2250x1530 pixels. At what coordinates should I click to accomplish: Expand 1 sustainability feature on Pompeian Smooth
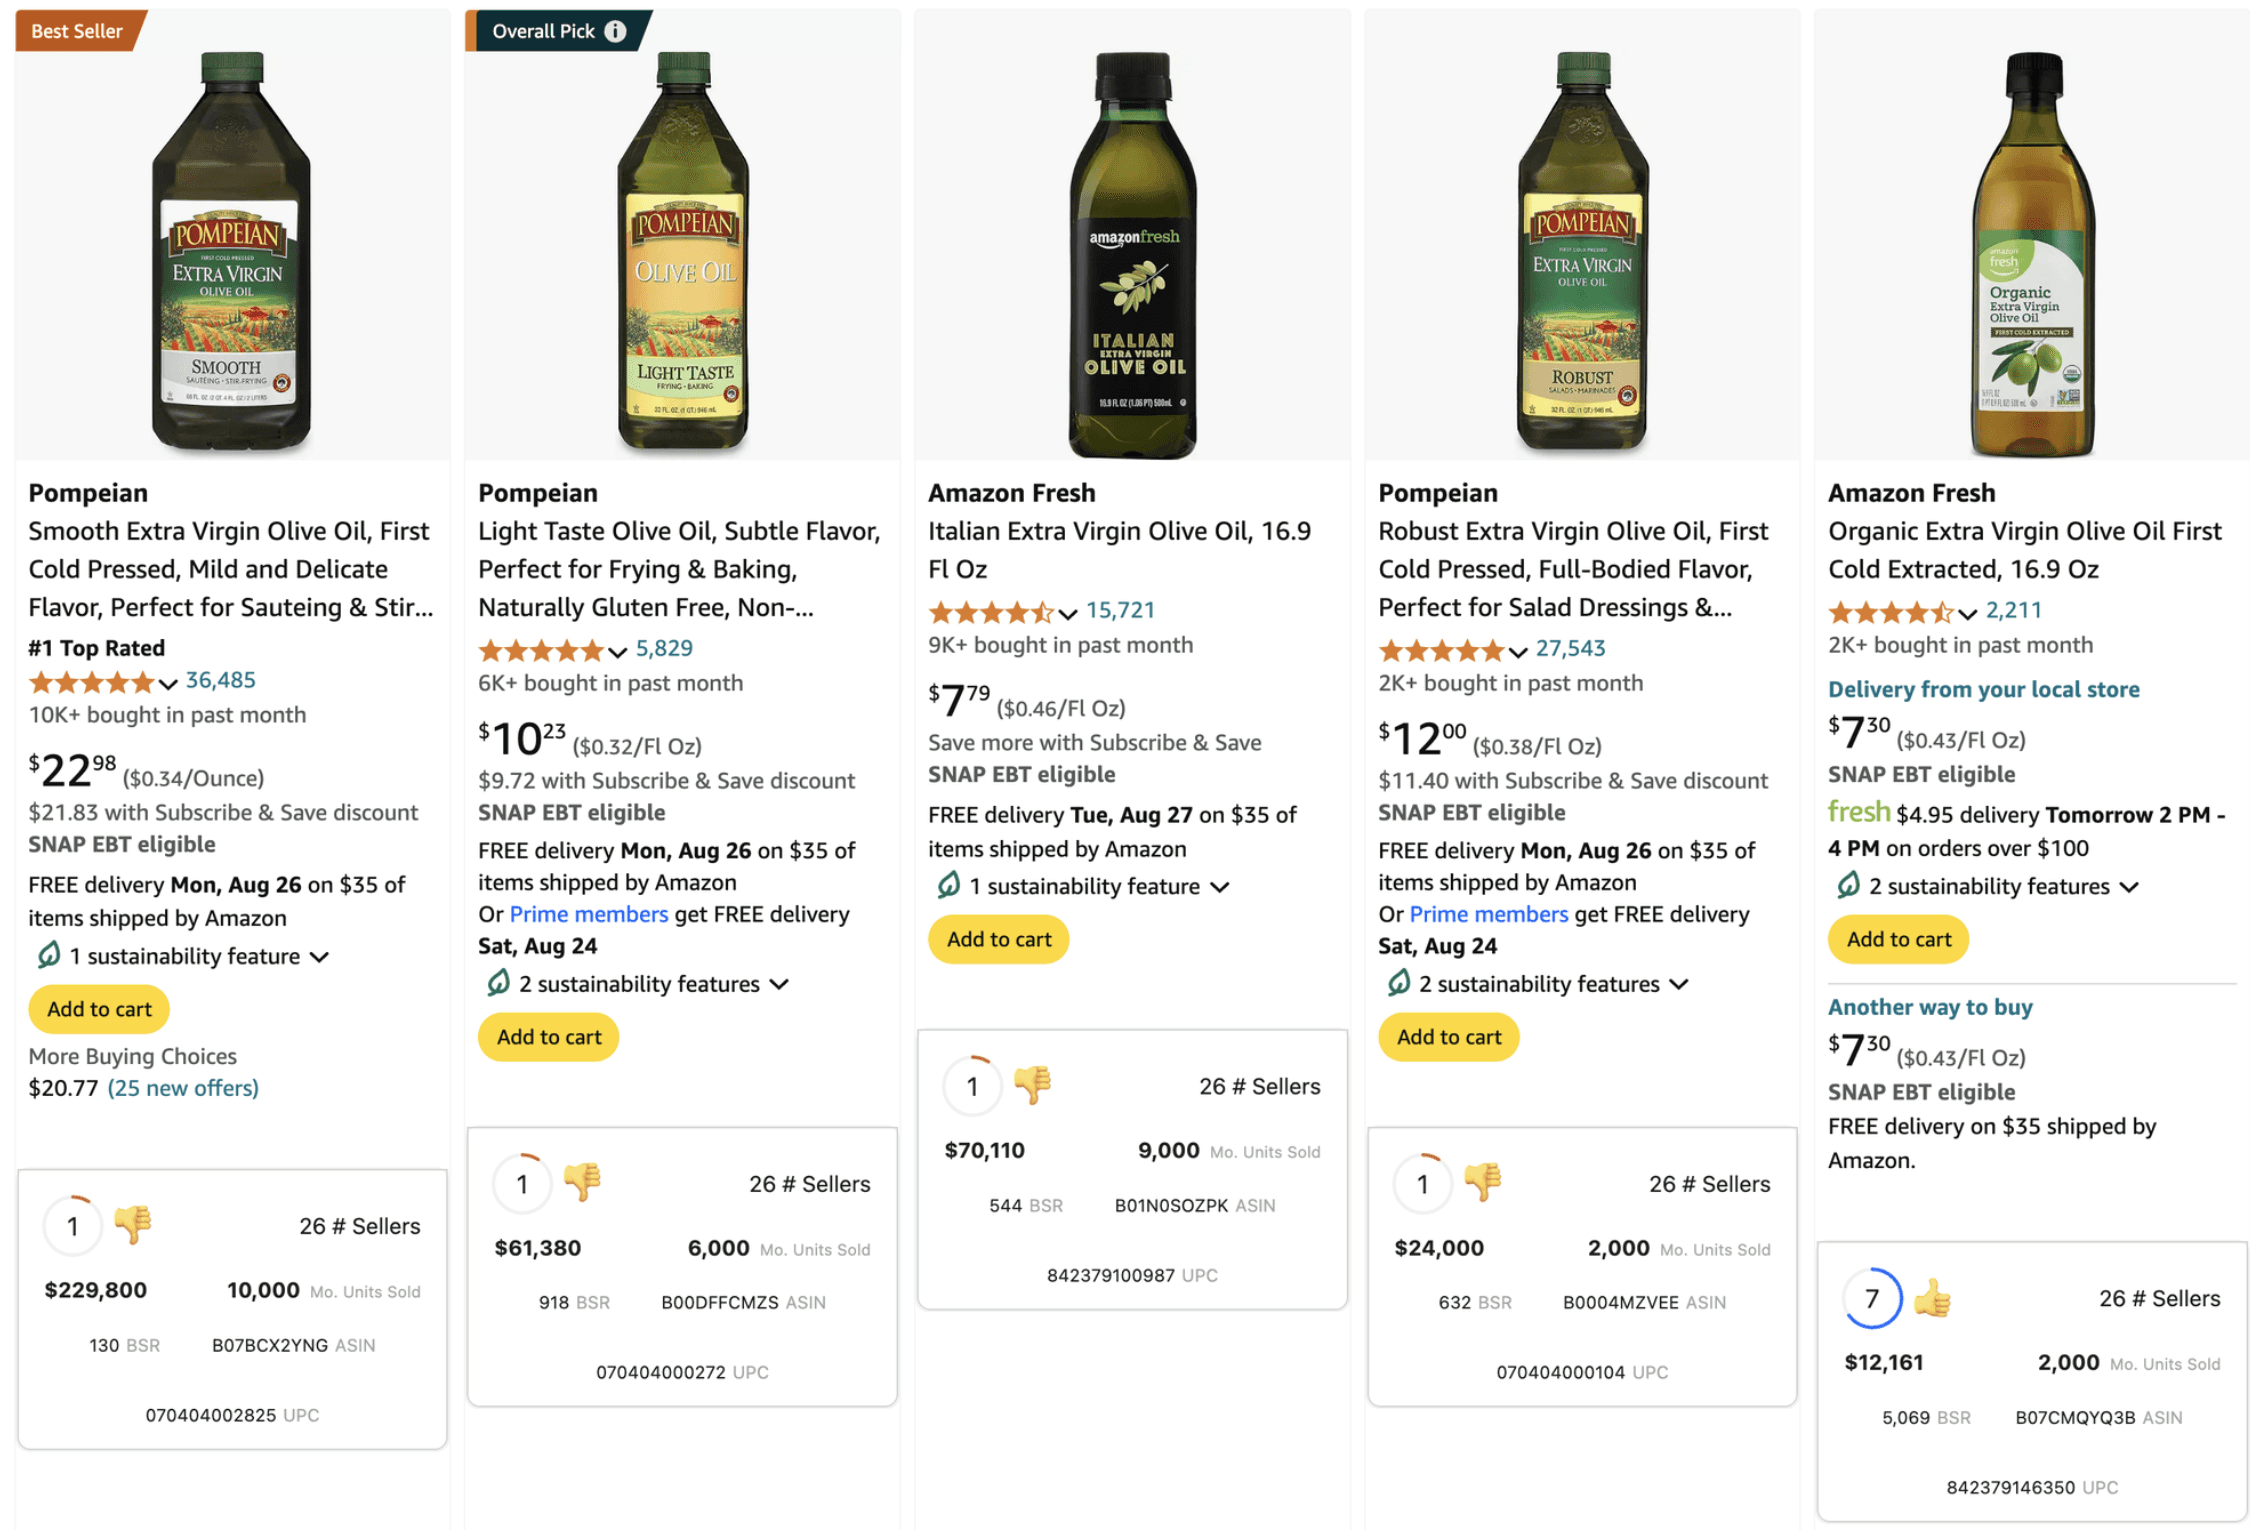pyautogui.click(x=319, y=956)
